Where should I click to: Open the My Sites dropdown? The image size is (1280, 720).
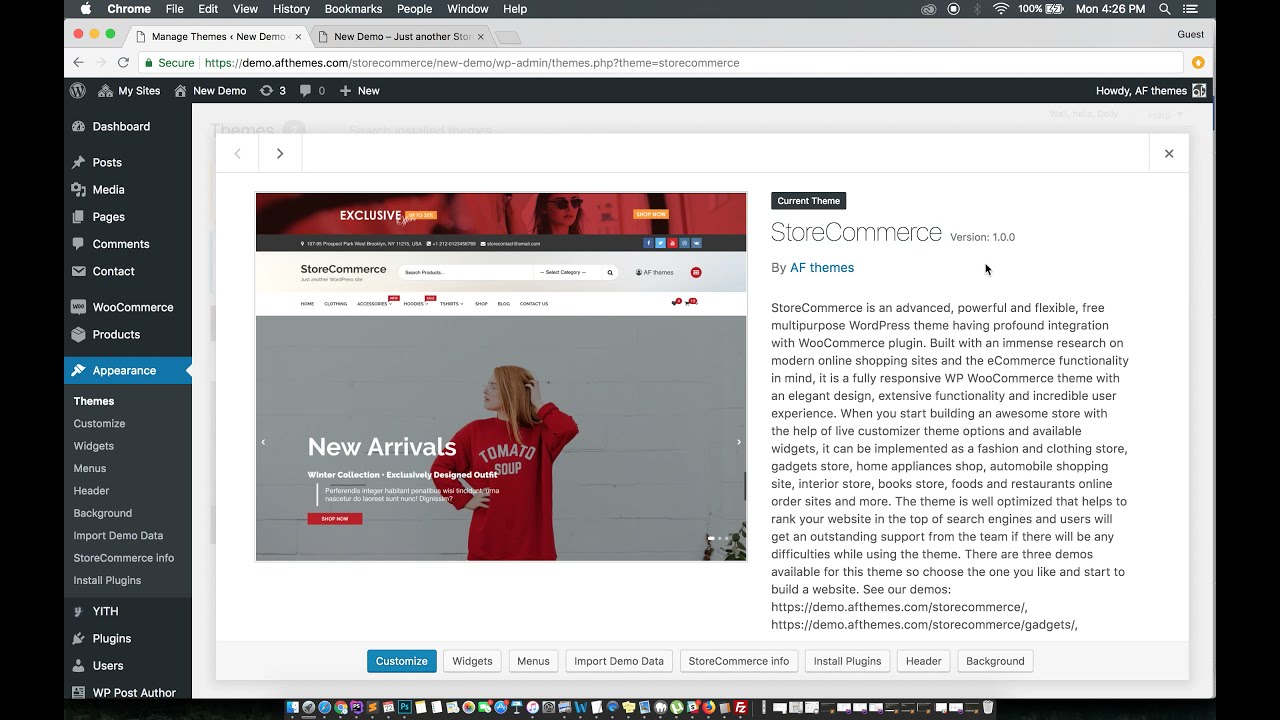(129, 90)
